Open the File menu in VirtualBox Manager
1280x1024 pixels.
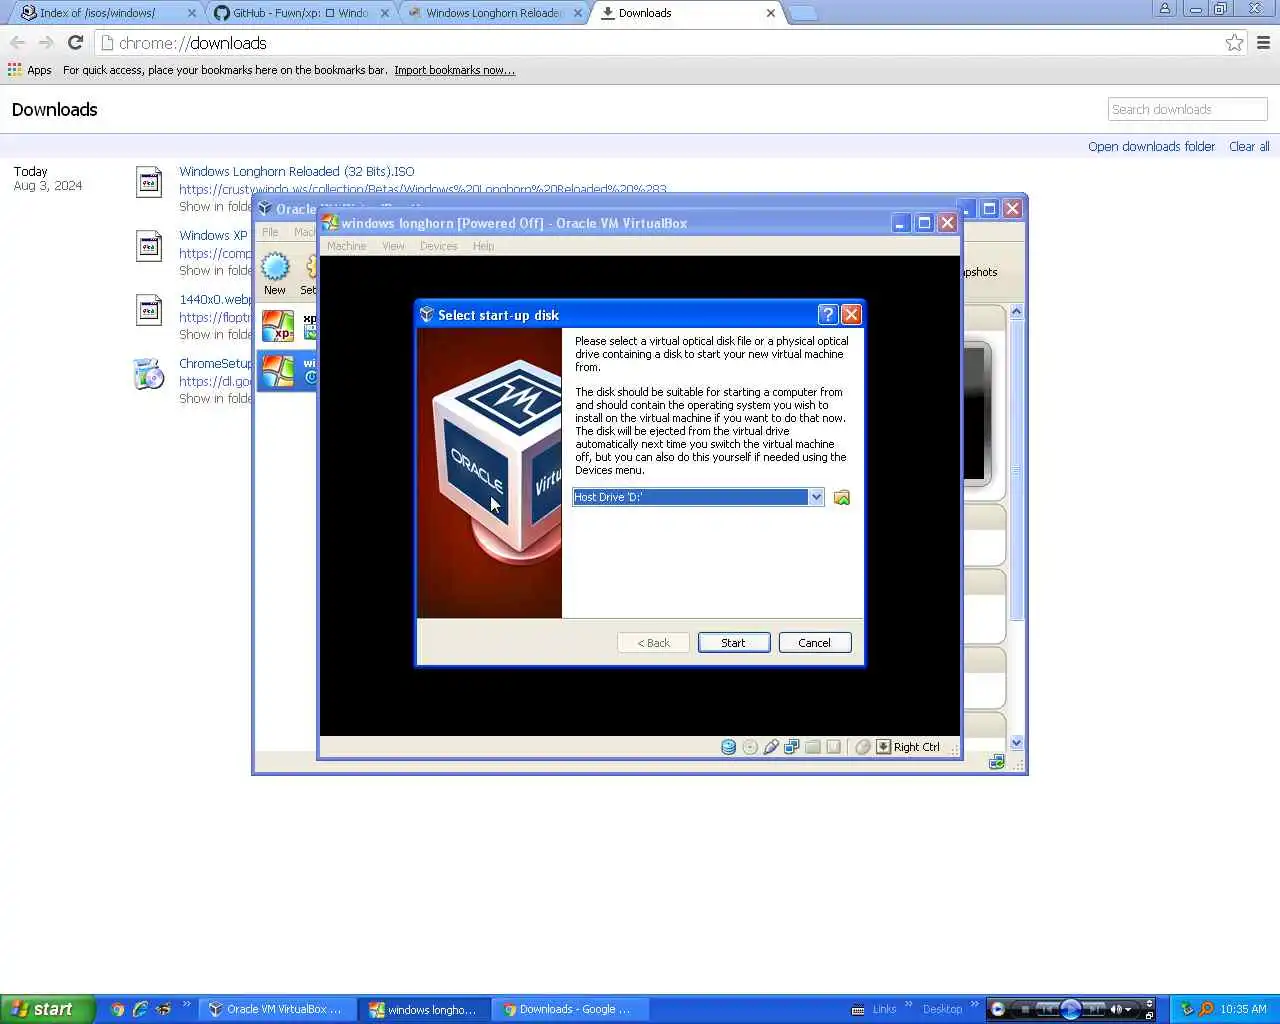pyautogui.click(x=270, y=232)
